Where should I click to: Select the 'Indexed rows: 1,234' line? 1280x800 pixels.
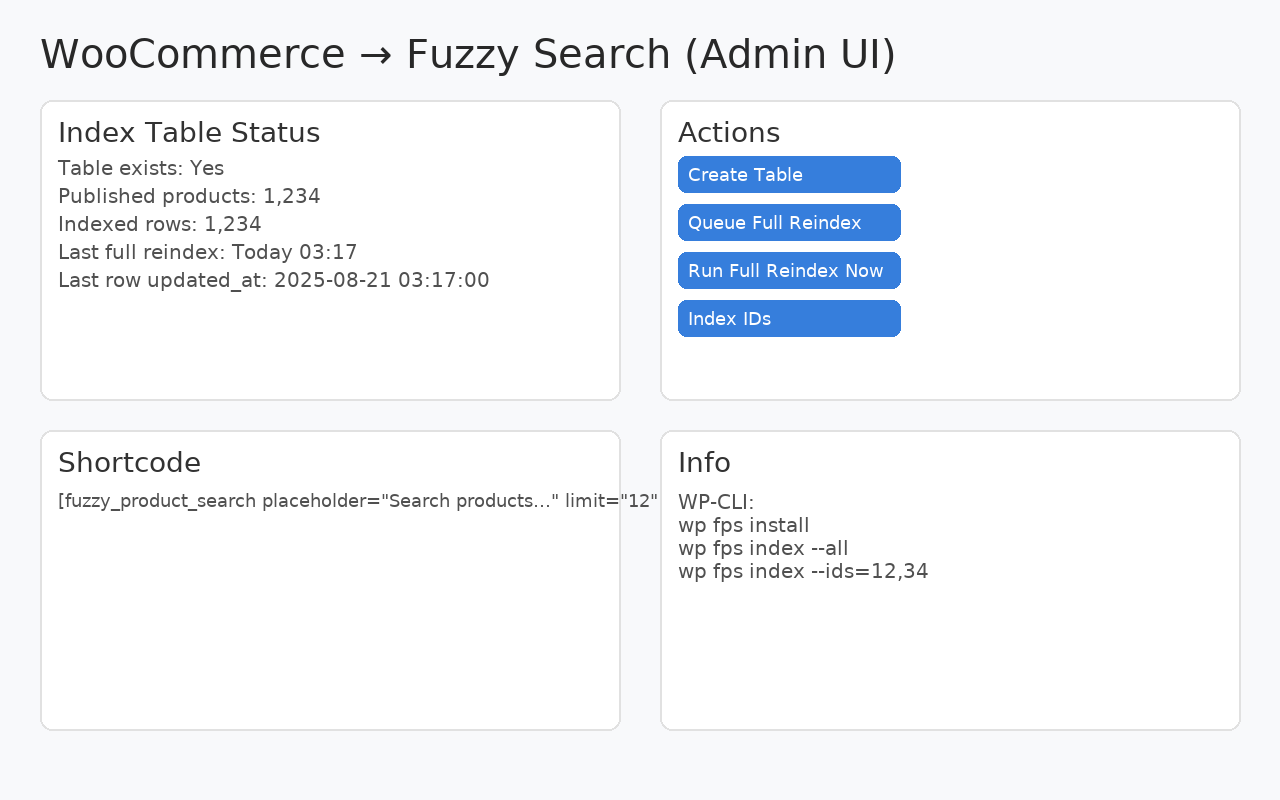[x=159, y=224]
